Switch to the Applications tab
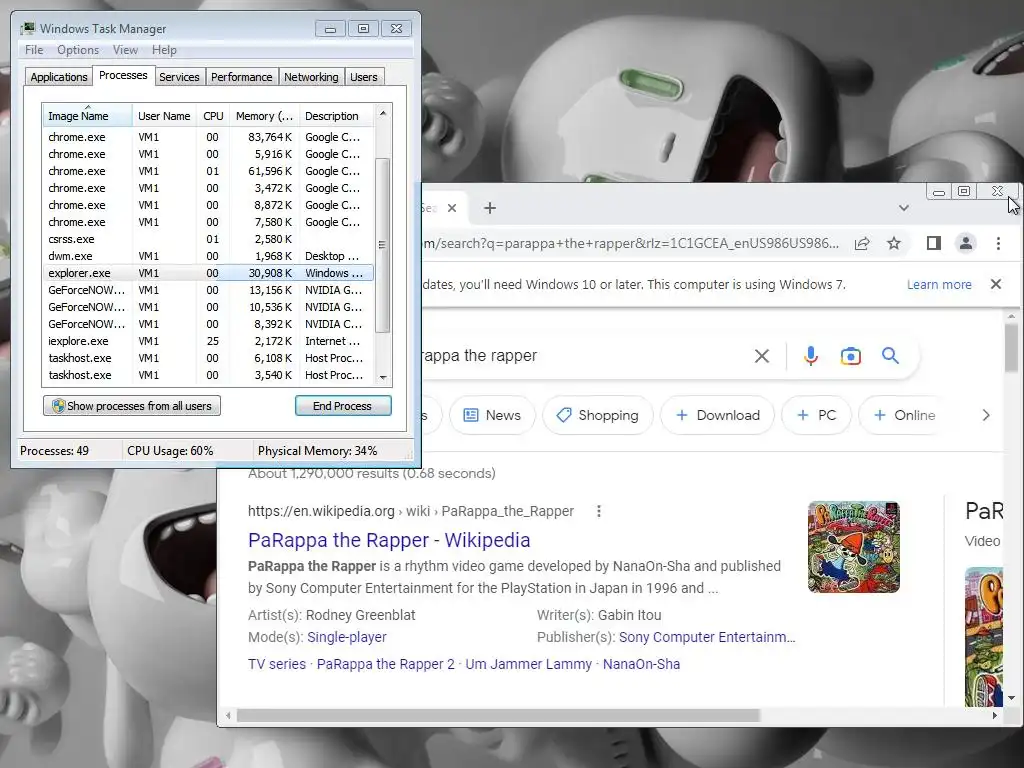Image resolution: width=1024 pixels, height=768 pixels. coord(59,77)
